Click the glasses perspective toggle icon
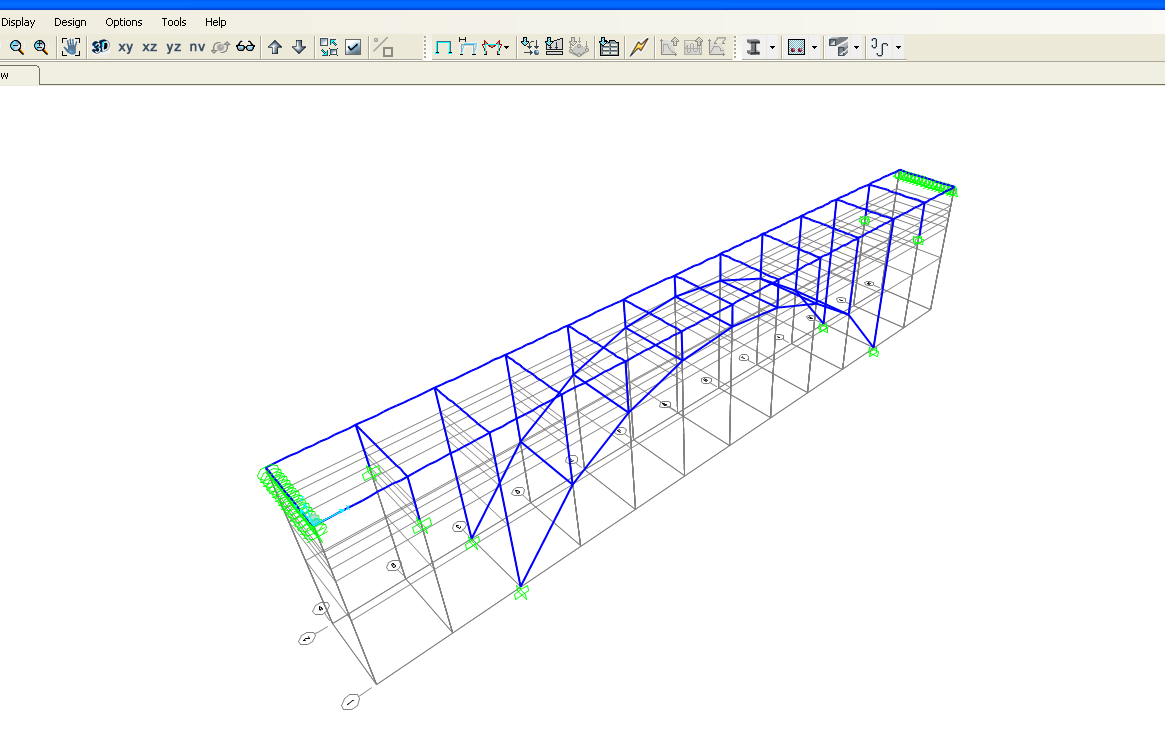 point(245,47)
